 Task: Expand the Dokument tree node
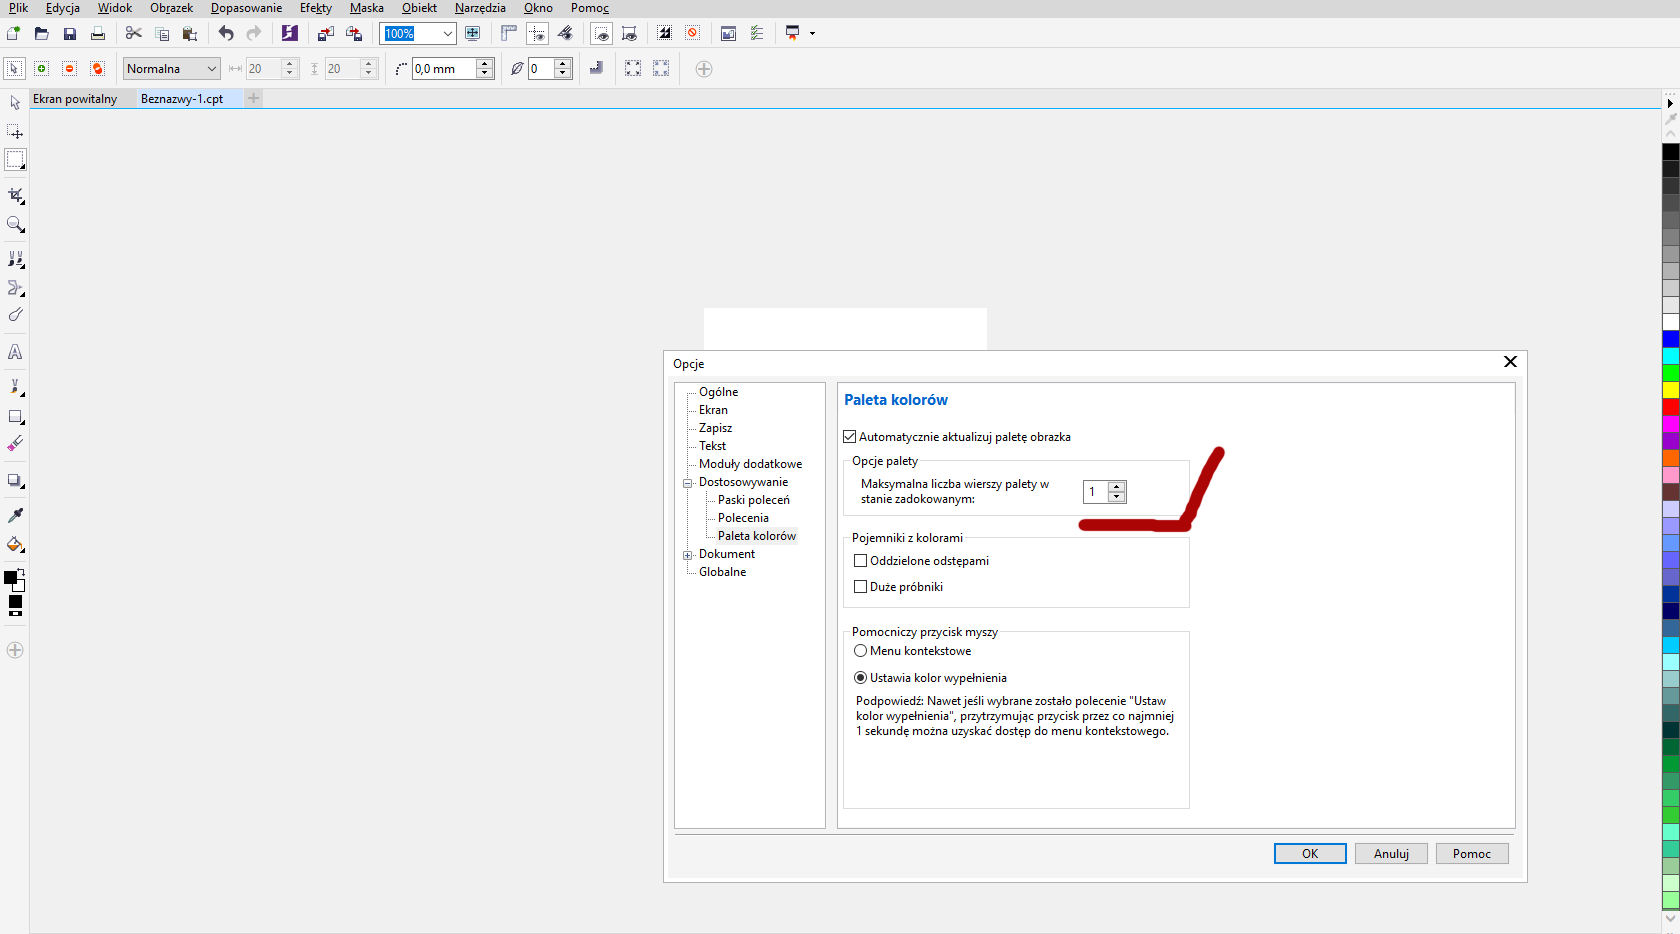tap(688, 555)
